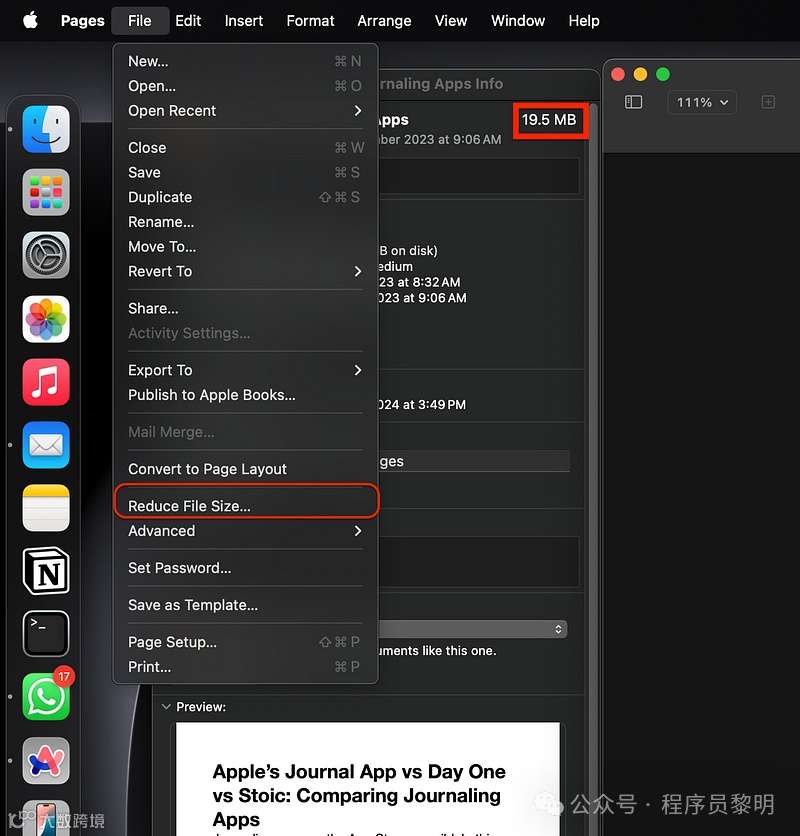Choose Print... menu item
The width and height of the screenshot is (800, 836).
(x=245, y=666)
